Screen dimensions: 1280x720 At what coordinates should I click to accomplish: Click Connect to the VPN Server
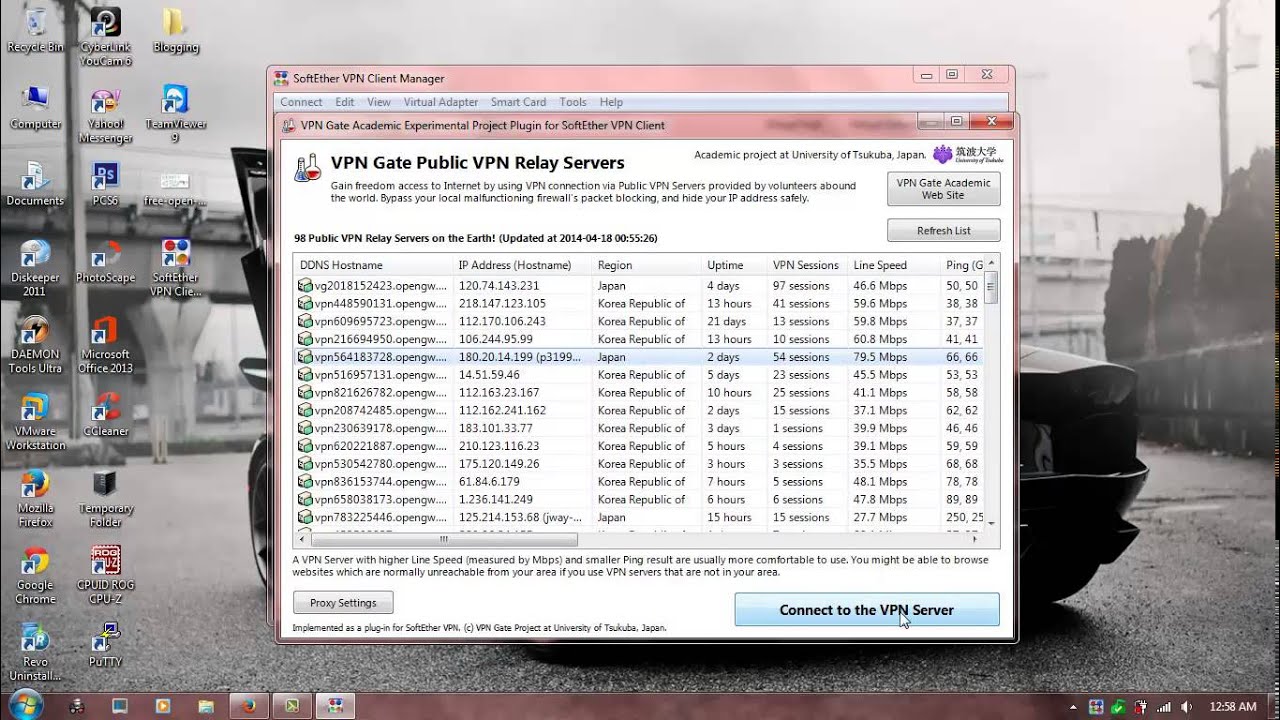[x=867, y=609]
